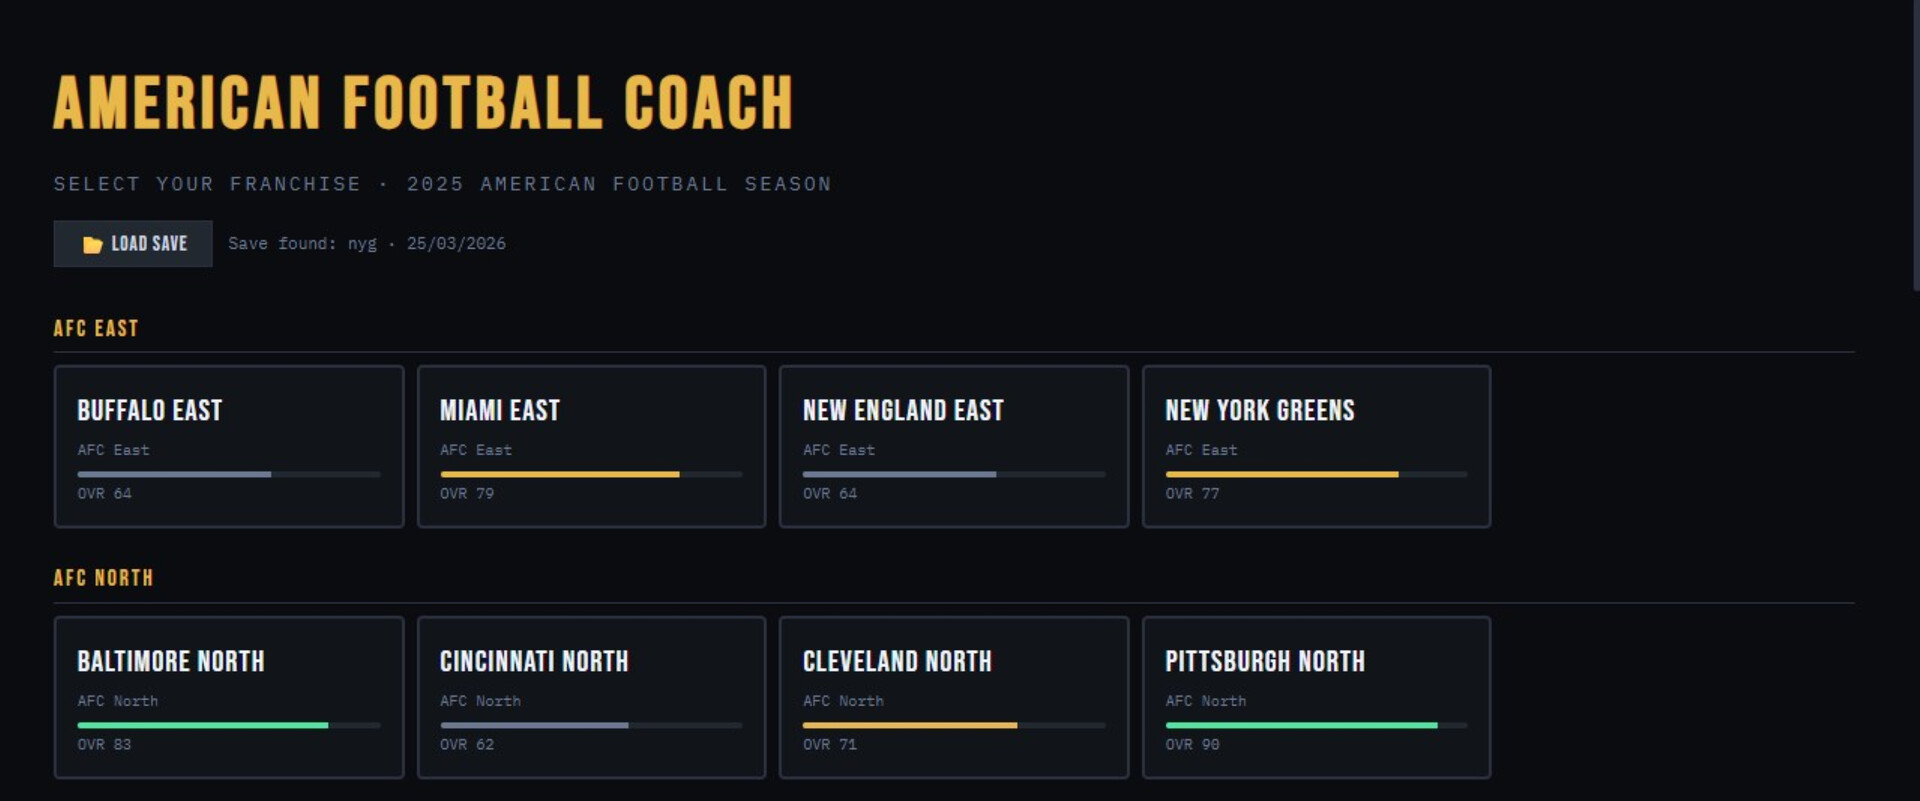This screenshot has width=1920, height=801.
Task: Click the LOAD SAVE button
Action: (133, 243)
